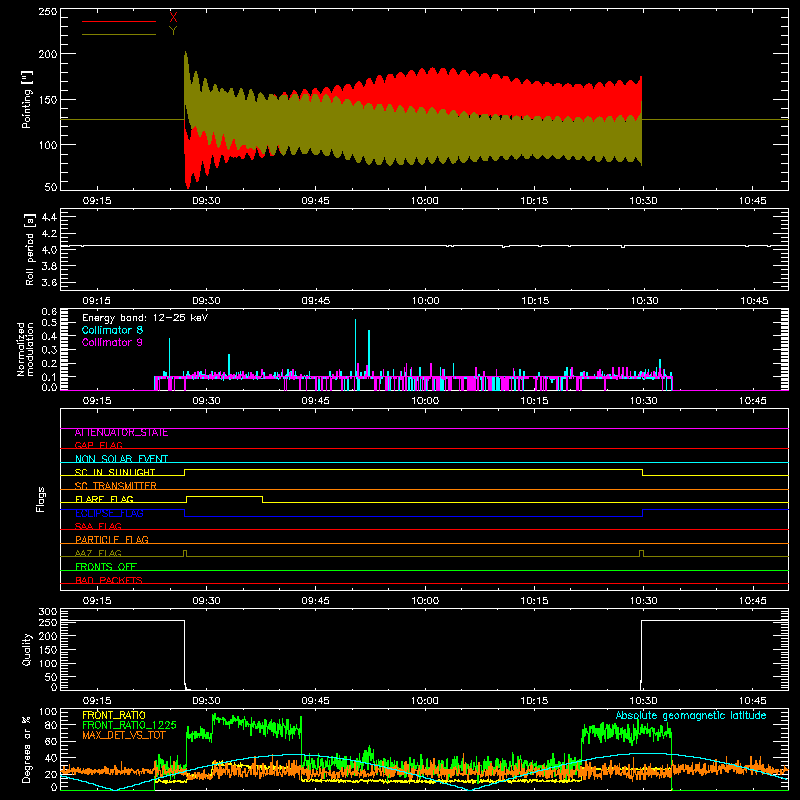This screenshot has width=800, height=800.
Task: Select the olive Y legend label
Action: 173,30
